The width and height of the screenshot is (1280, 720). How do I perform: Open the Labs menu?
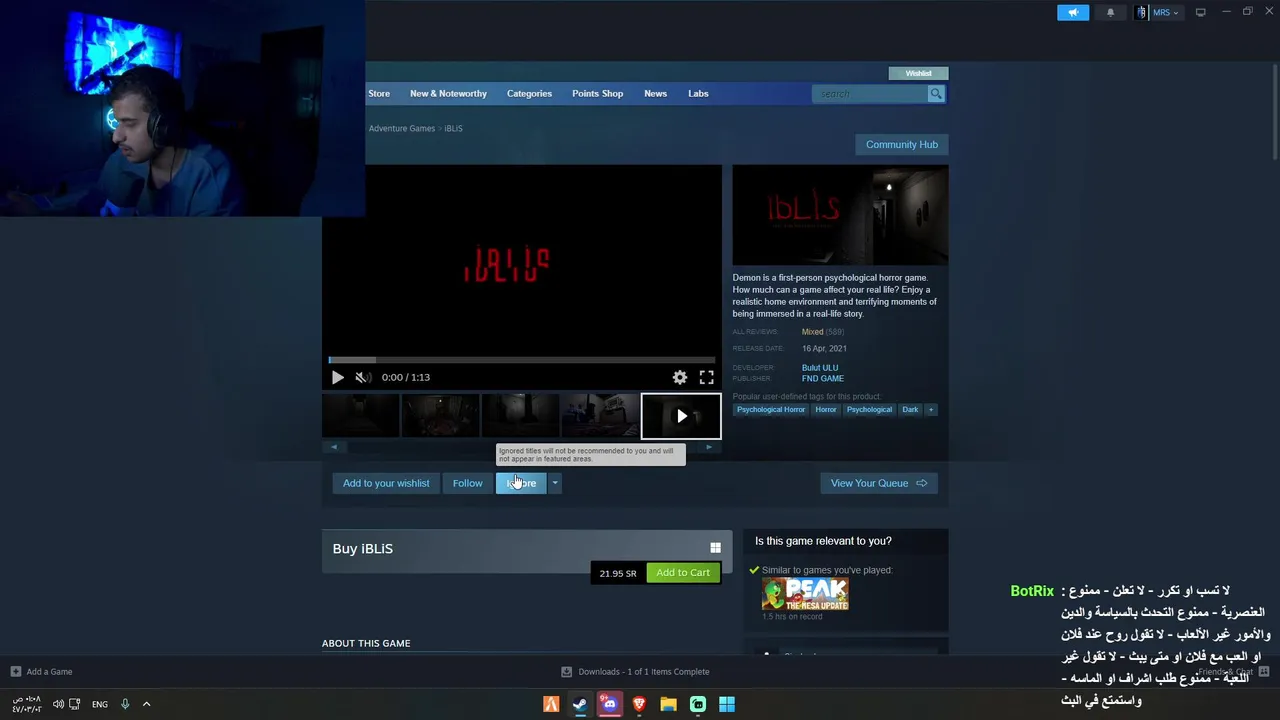point(698,93)
